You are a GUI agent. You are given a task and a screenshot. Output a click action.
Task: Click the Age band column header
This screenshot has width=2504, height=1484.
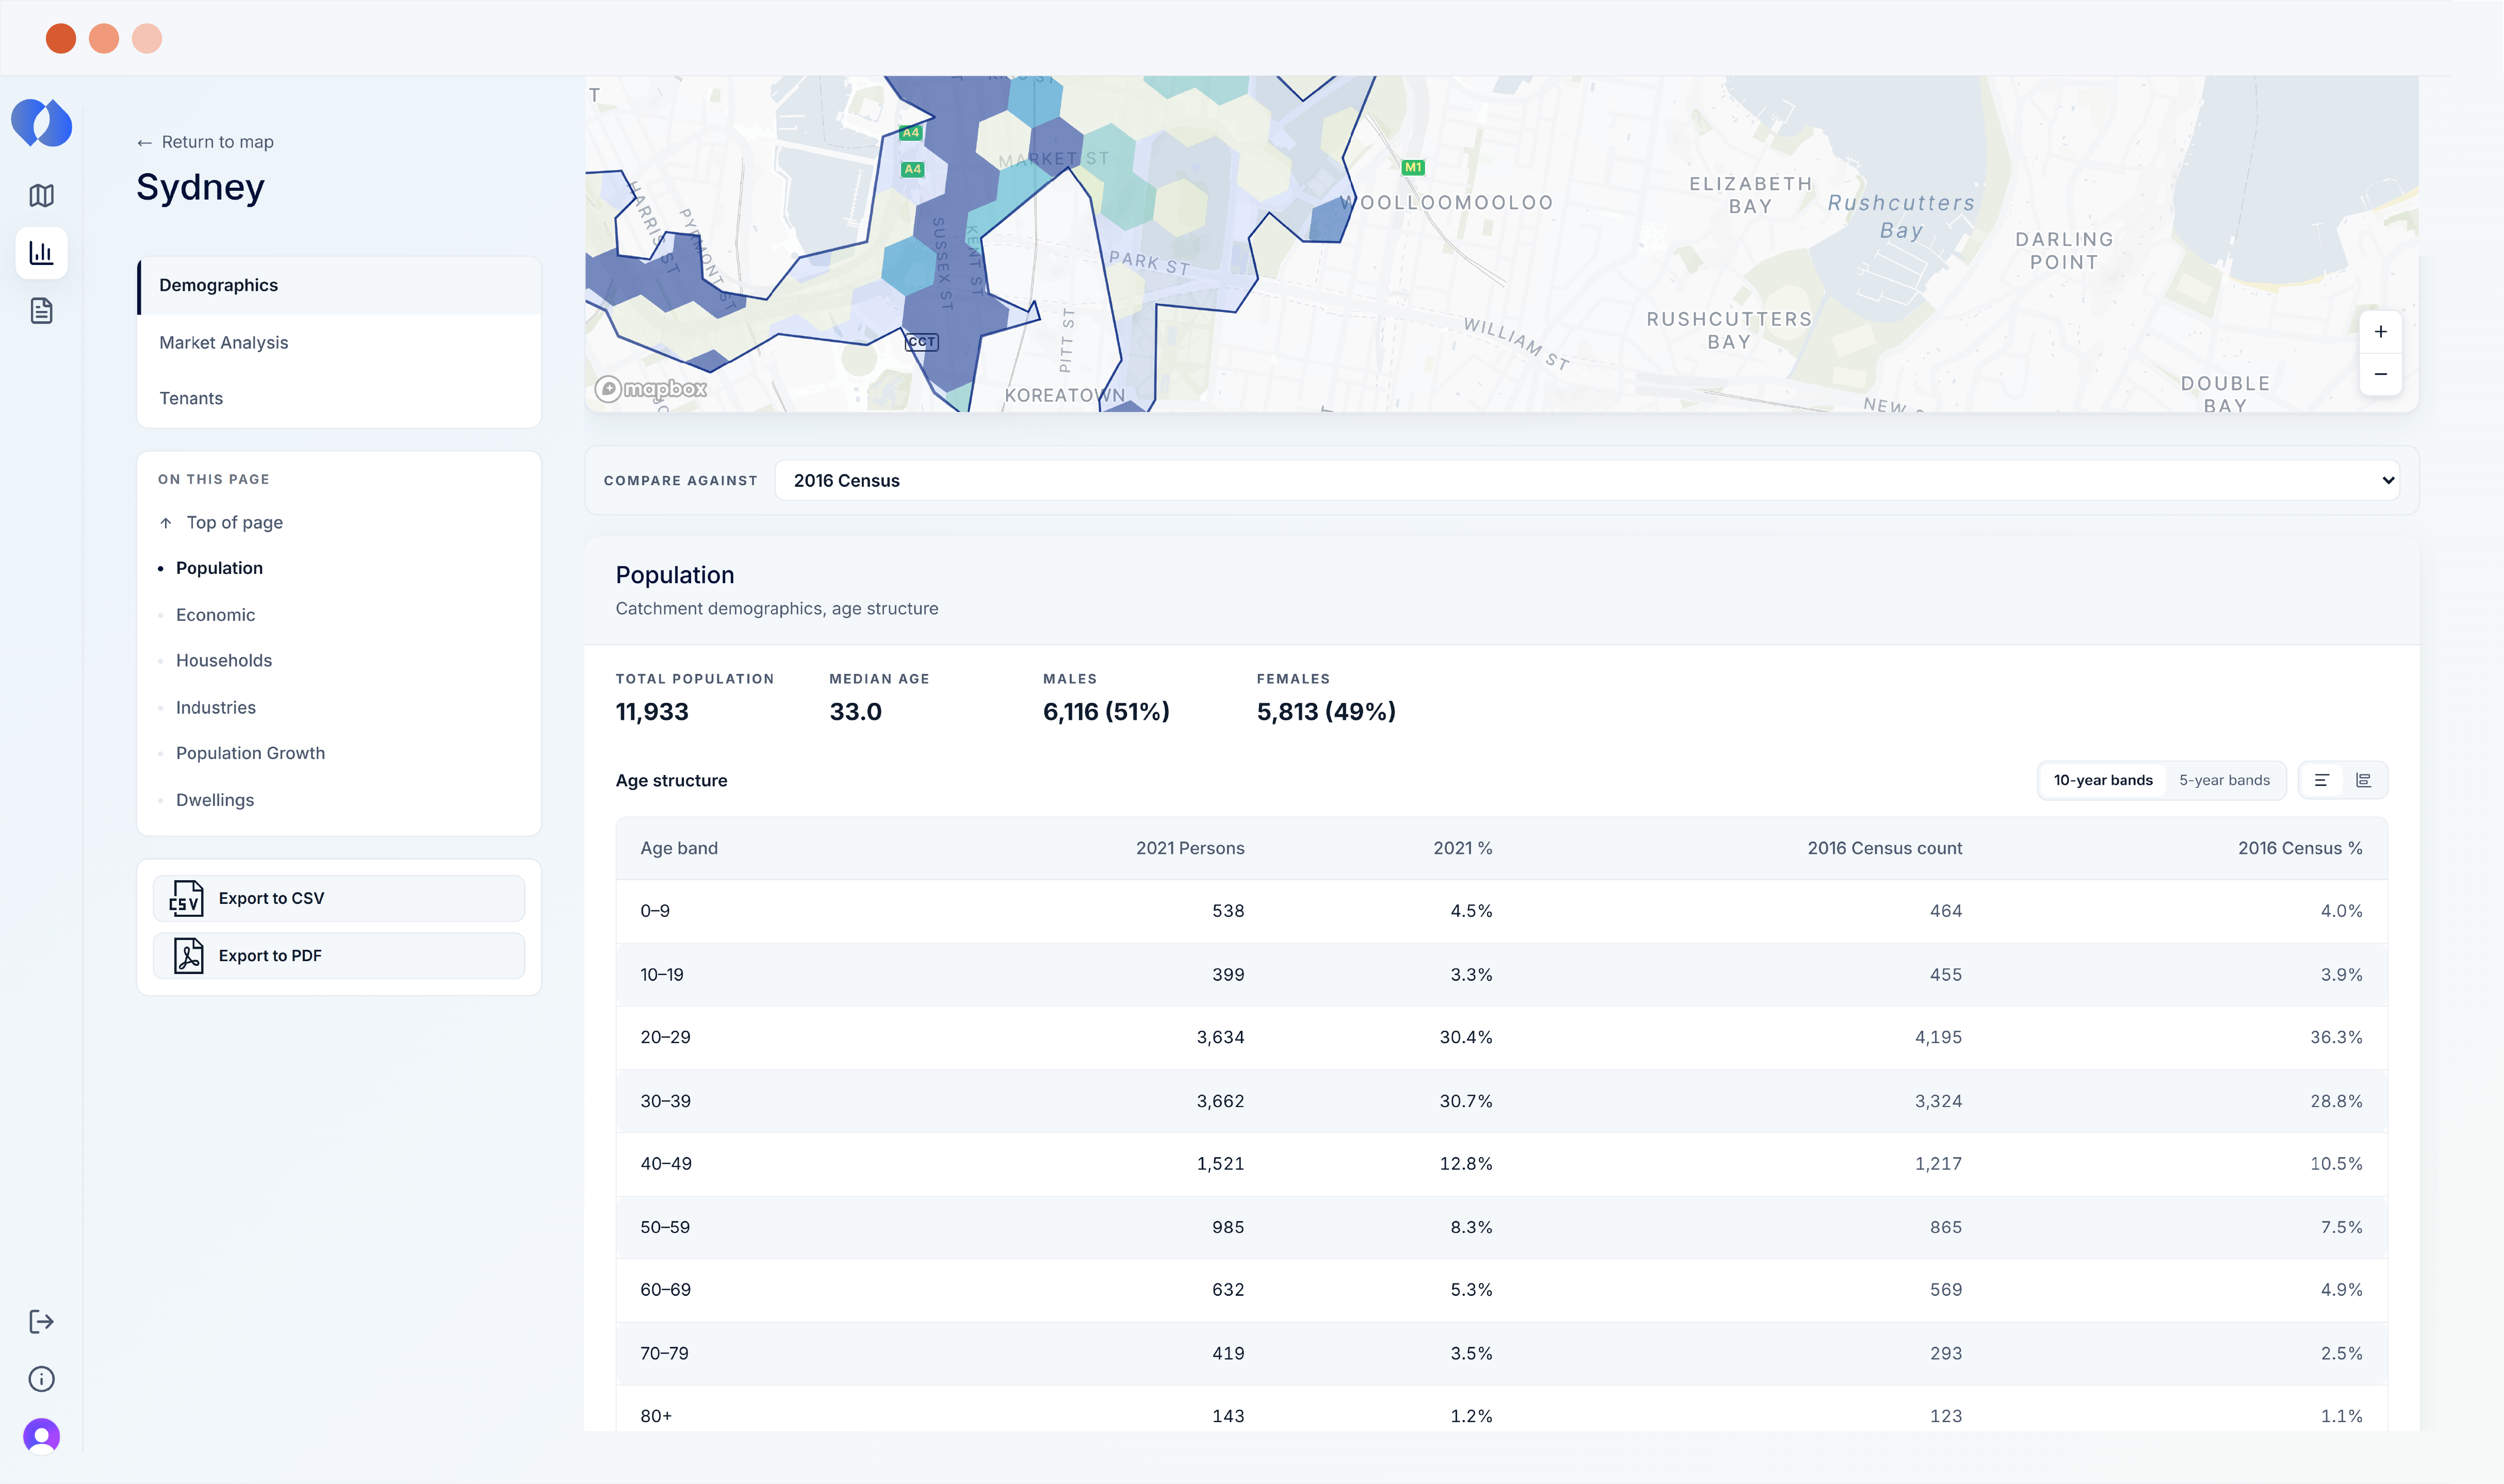[679, 848]
